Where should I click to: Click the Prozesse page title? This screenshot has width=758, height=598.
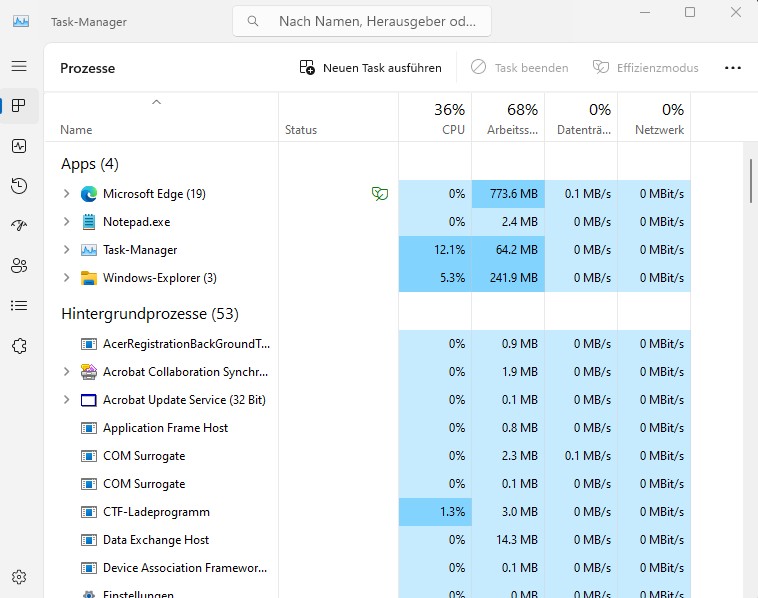pyautogui.click(x=87, y=68)
